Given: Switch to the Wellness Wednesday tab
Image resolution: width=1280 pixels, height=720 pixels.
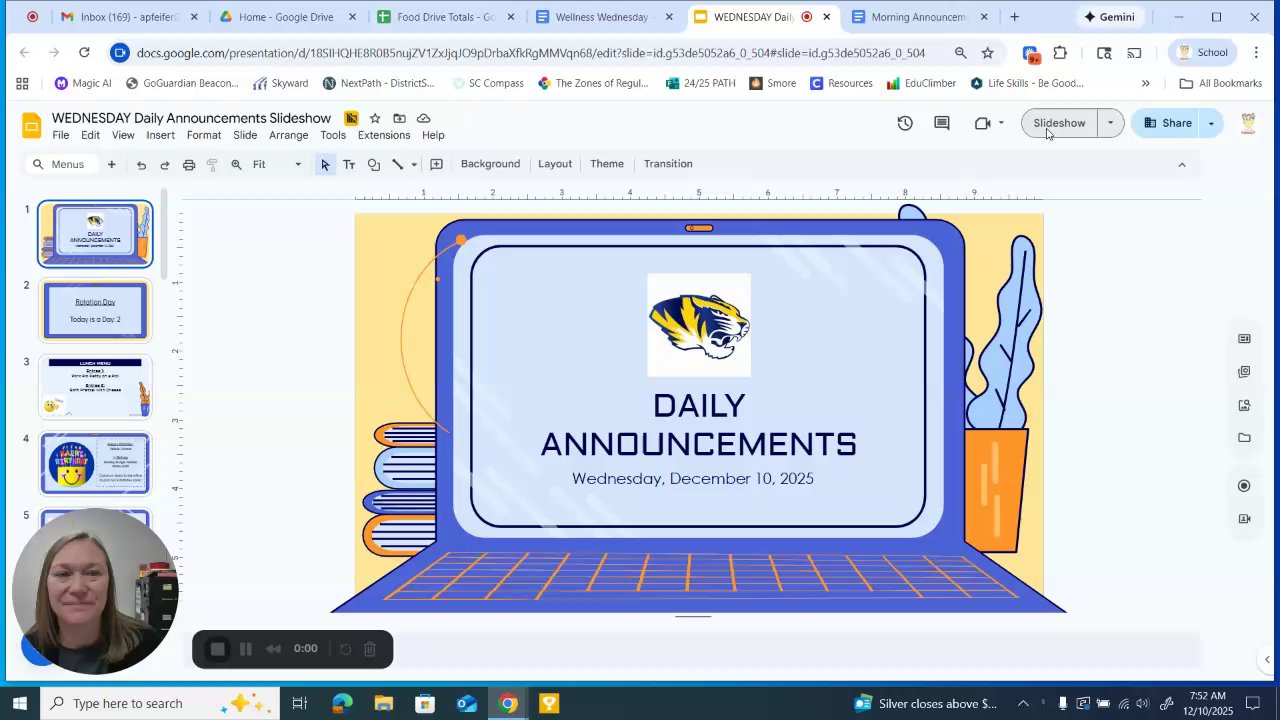Looking at the screenshot, I should pos(602,17).
